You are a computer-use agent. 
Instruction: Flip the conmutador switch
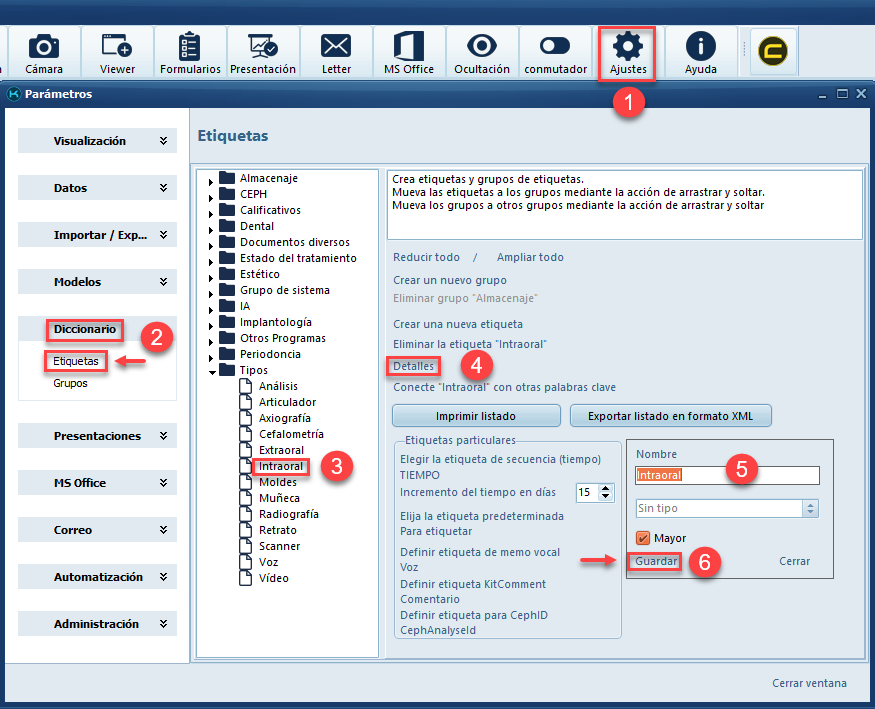554,53
